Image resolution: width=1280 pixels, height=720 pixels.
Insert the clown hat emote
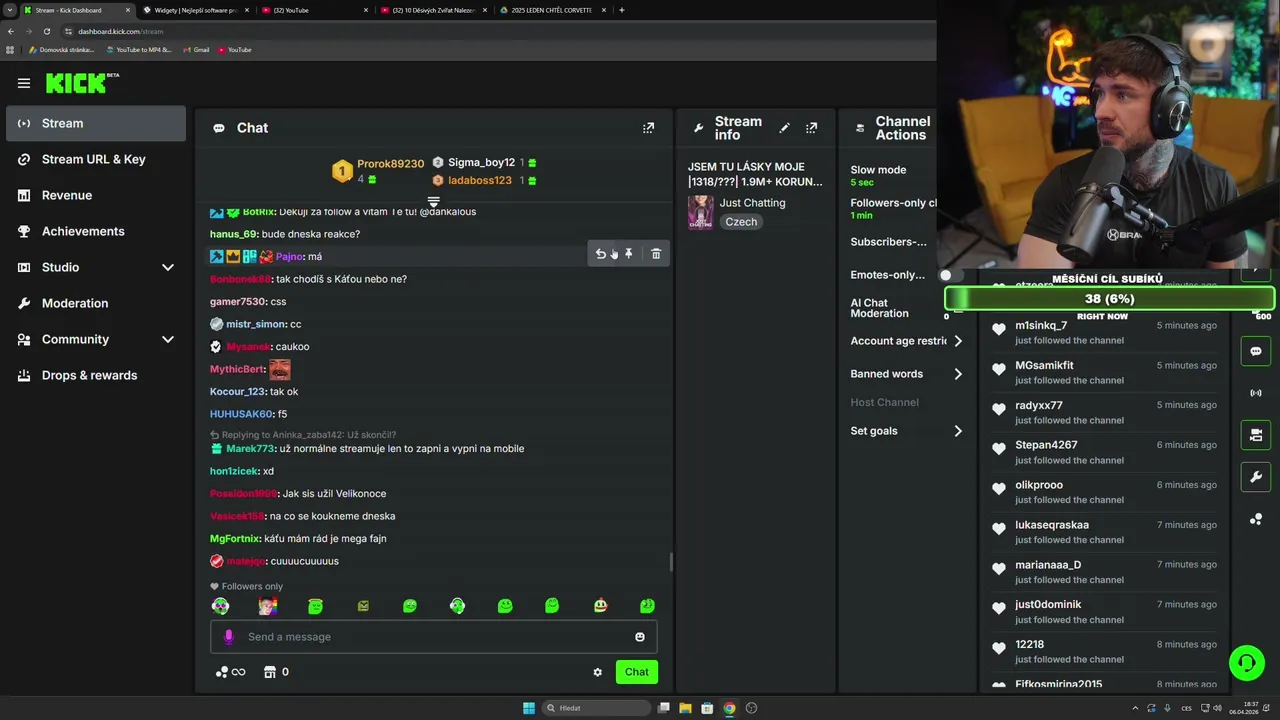600,606
